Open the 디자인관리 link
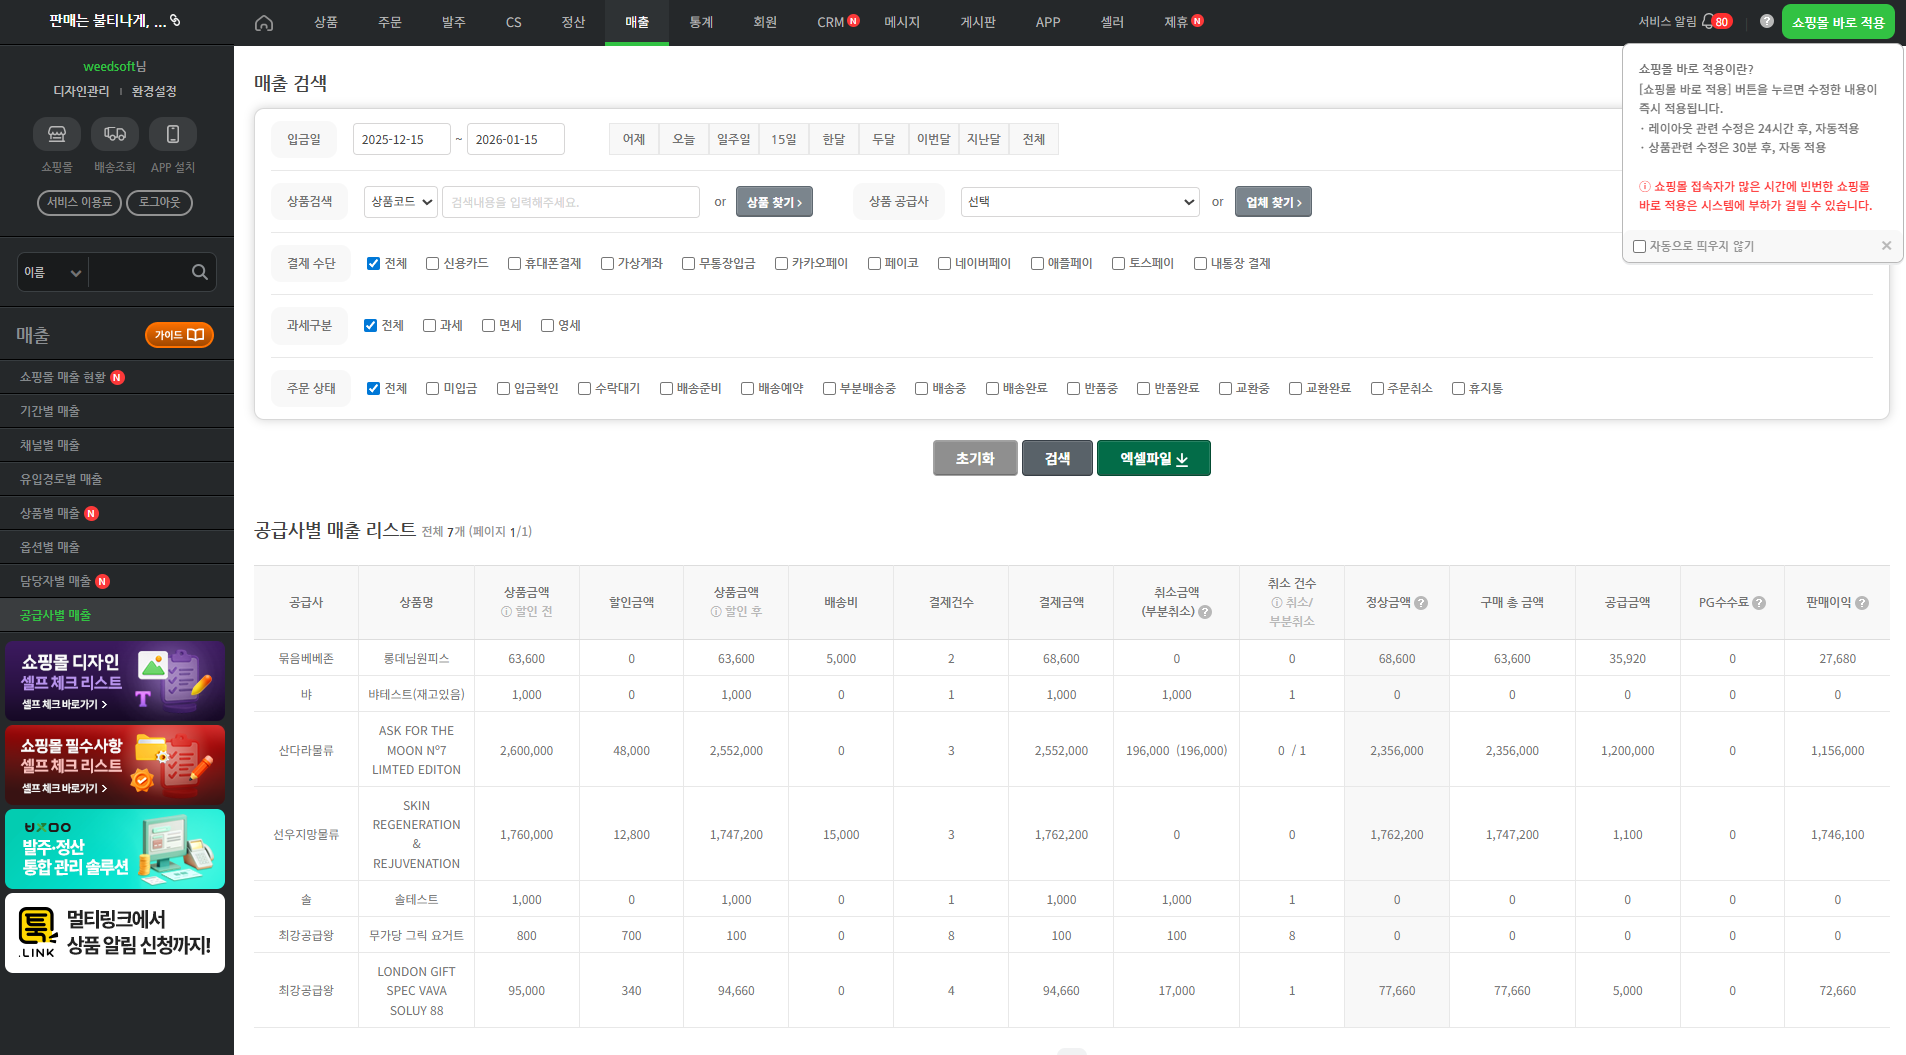1906x1055 pixels. 81,91
